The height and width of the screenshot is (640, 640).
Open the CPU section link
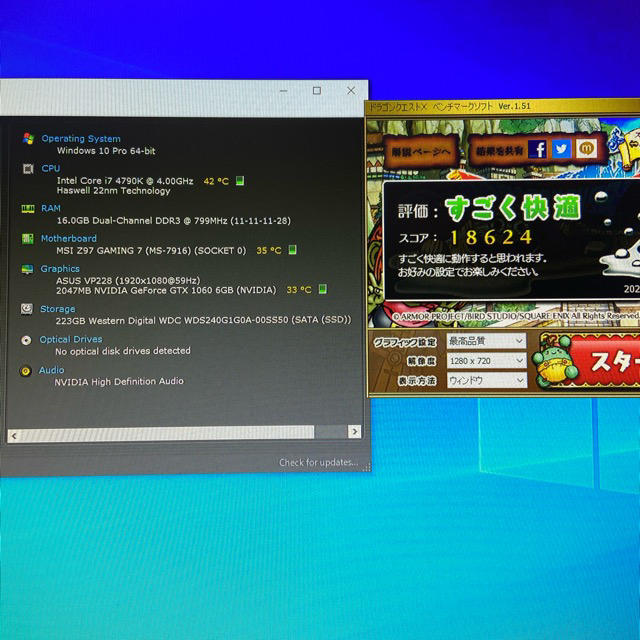51,169
